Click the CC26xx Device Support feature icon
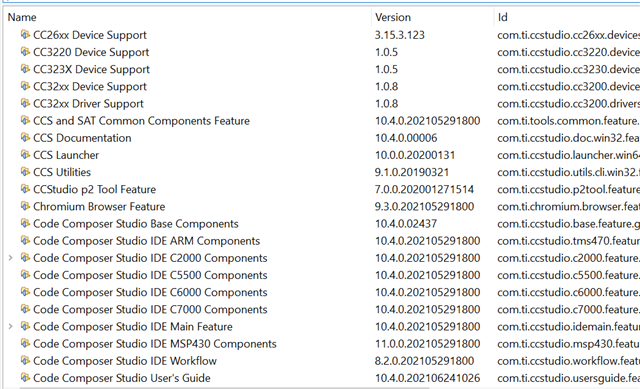The width and height of the screenshot is (640, 389). coord(25,35)
